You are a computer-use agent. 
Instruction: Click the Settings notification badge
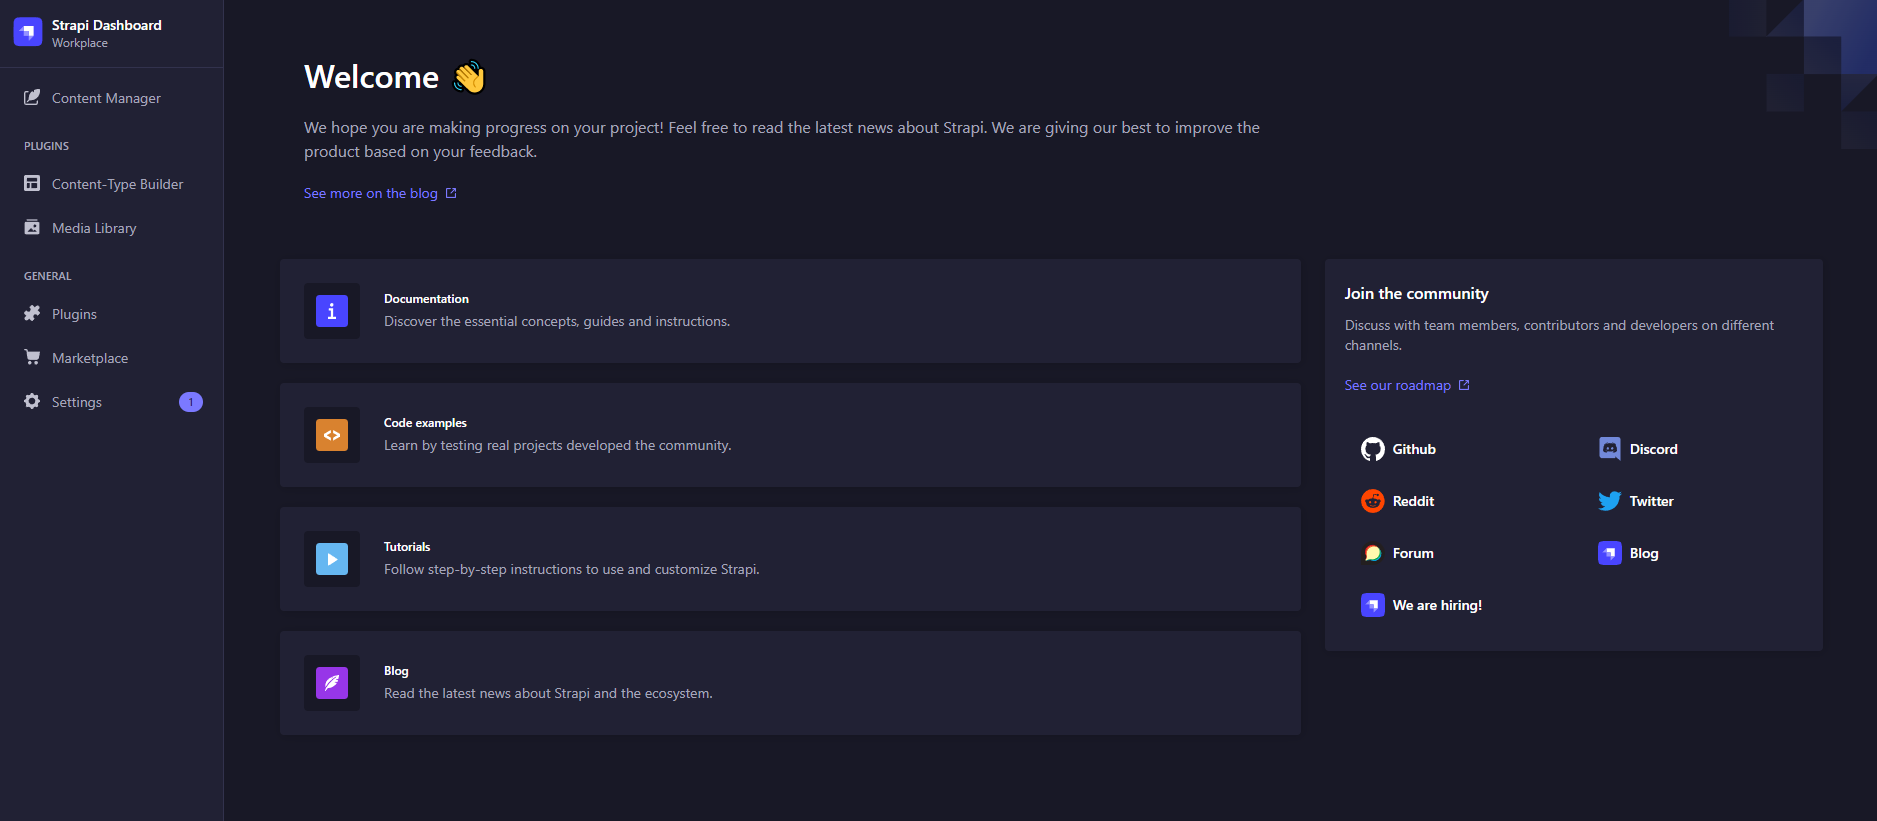coord(190,402)
